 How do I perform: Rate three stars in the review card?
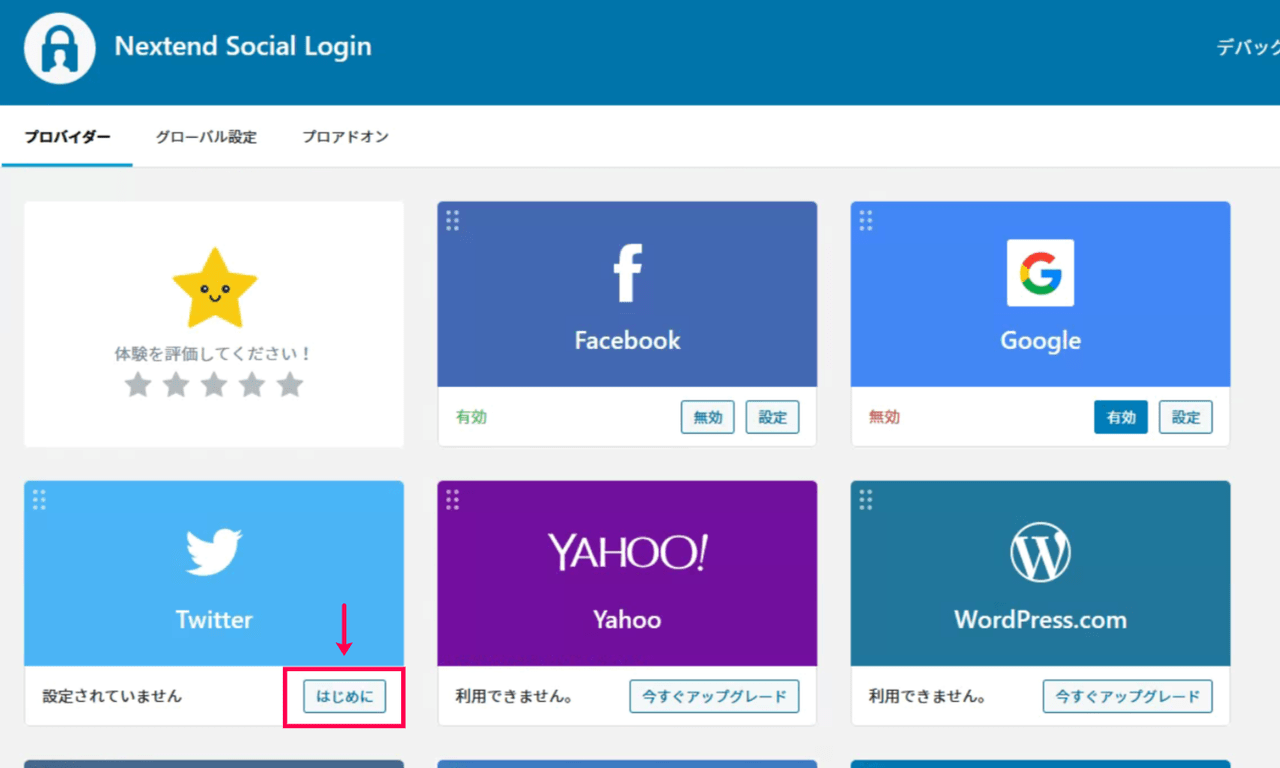coord(214,384)
